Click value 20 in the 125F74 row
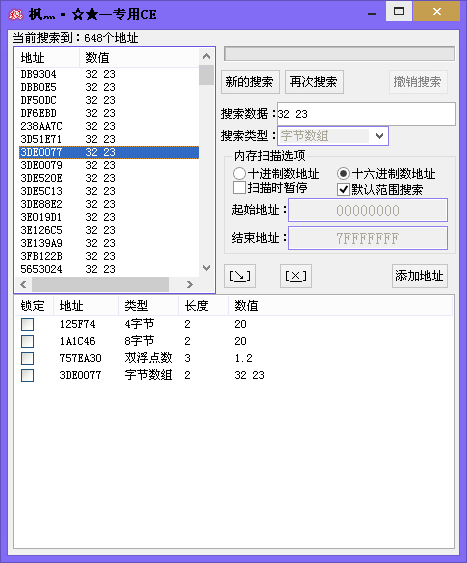467x563 pixels. (x=240, y=324)
